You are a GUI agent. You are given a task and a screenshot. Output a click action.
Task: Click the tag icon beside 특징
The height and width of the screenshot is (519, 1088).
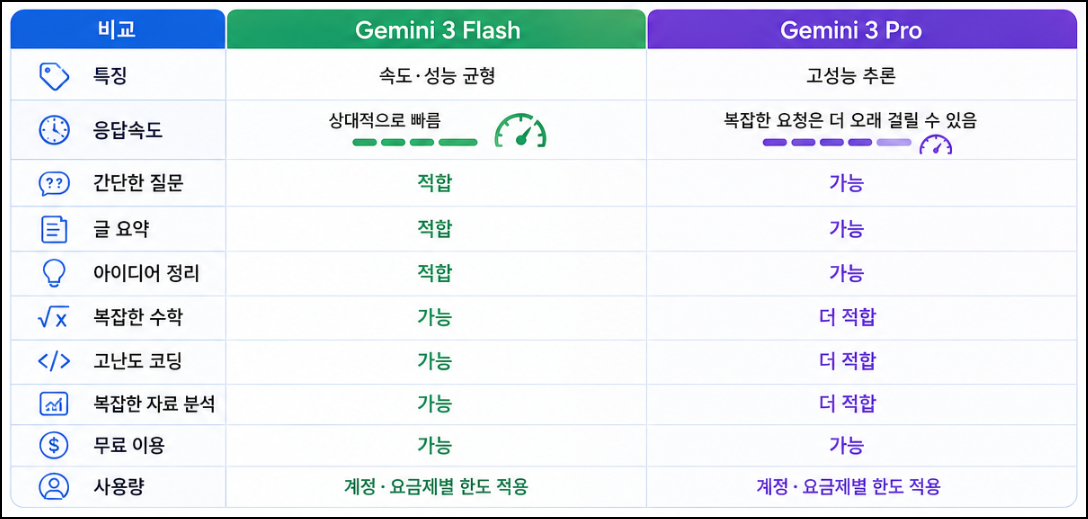point(53,76)
